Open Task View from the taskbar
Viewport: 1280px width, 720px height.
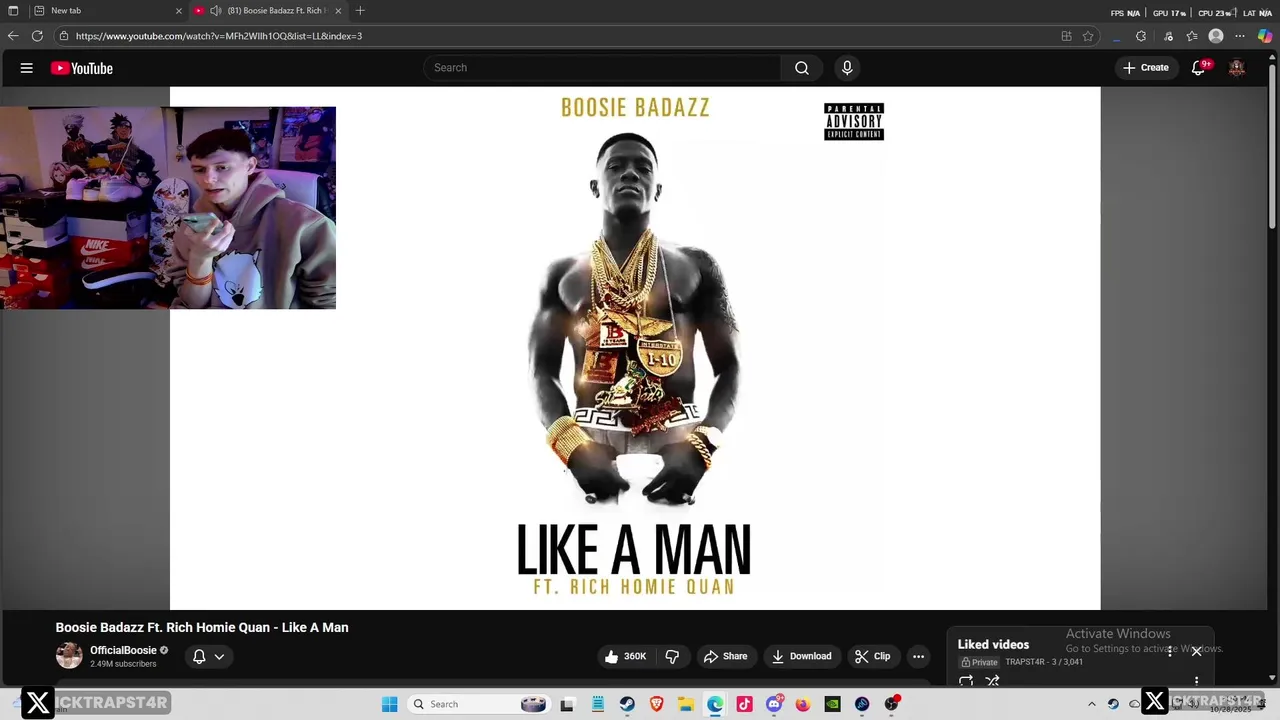(x=567, y=704)
